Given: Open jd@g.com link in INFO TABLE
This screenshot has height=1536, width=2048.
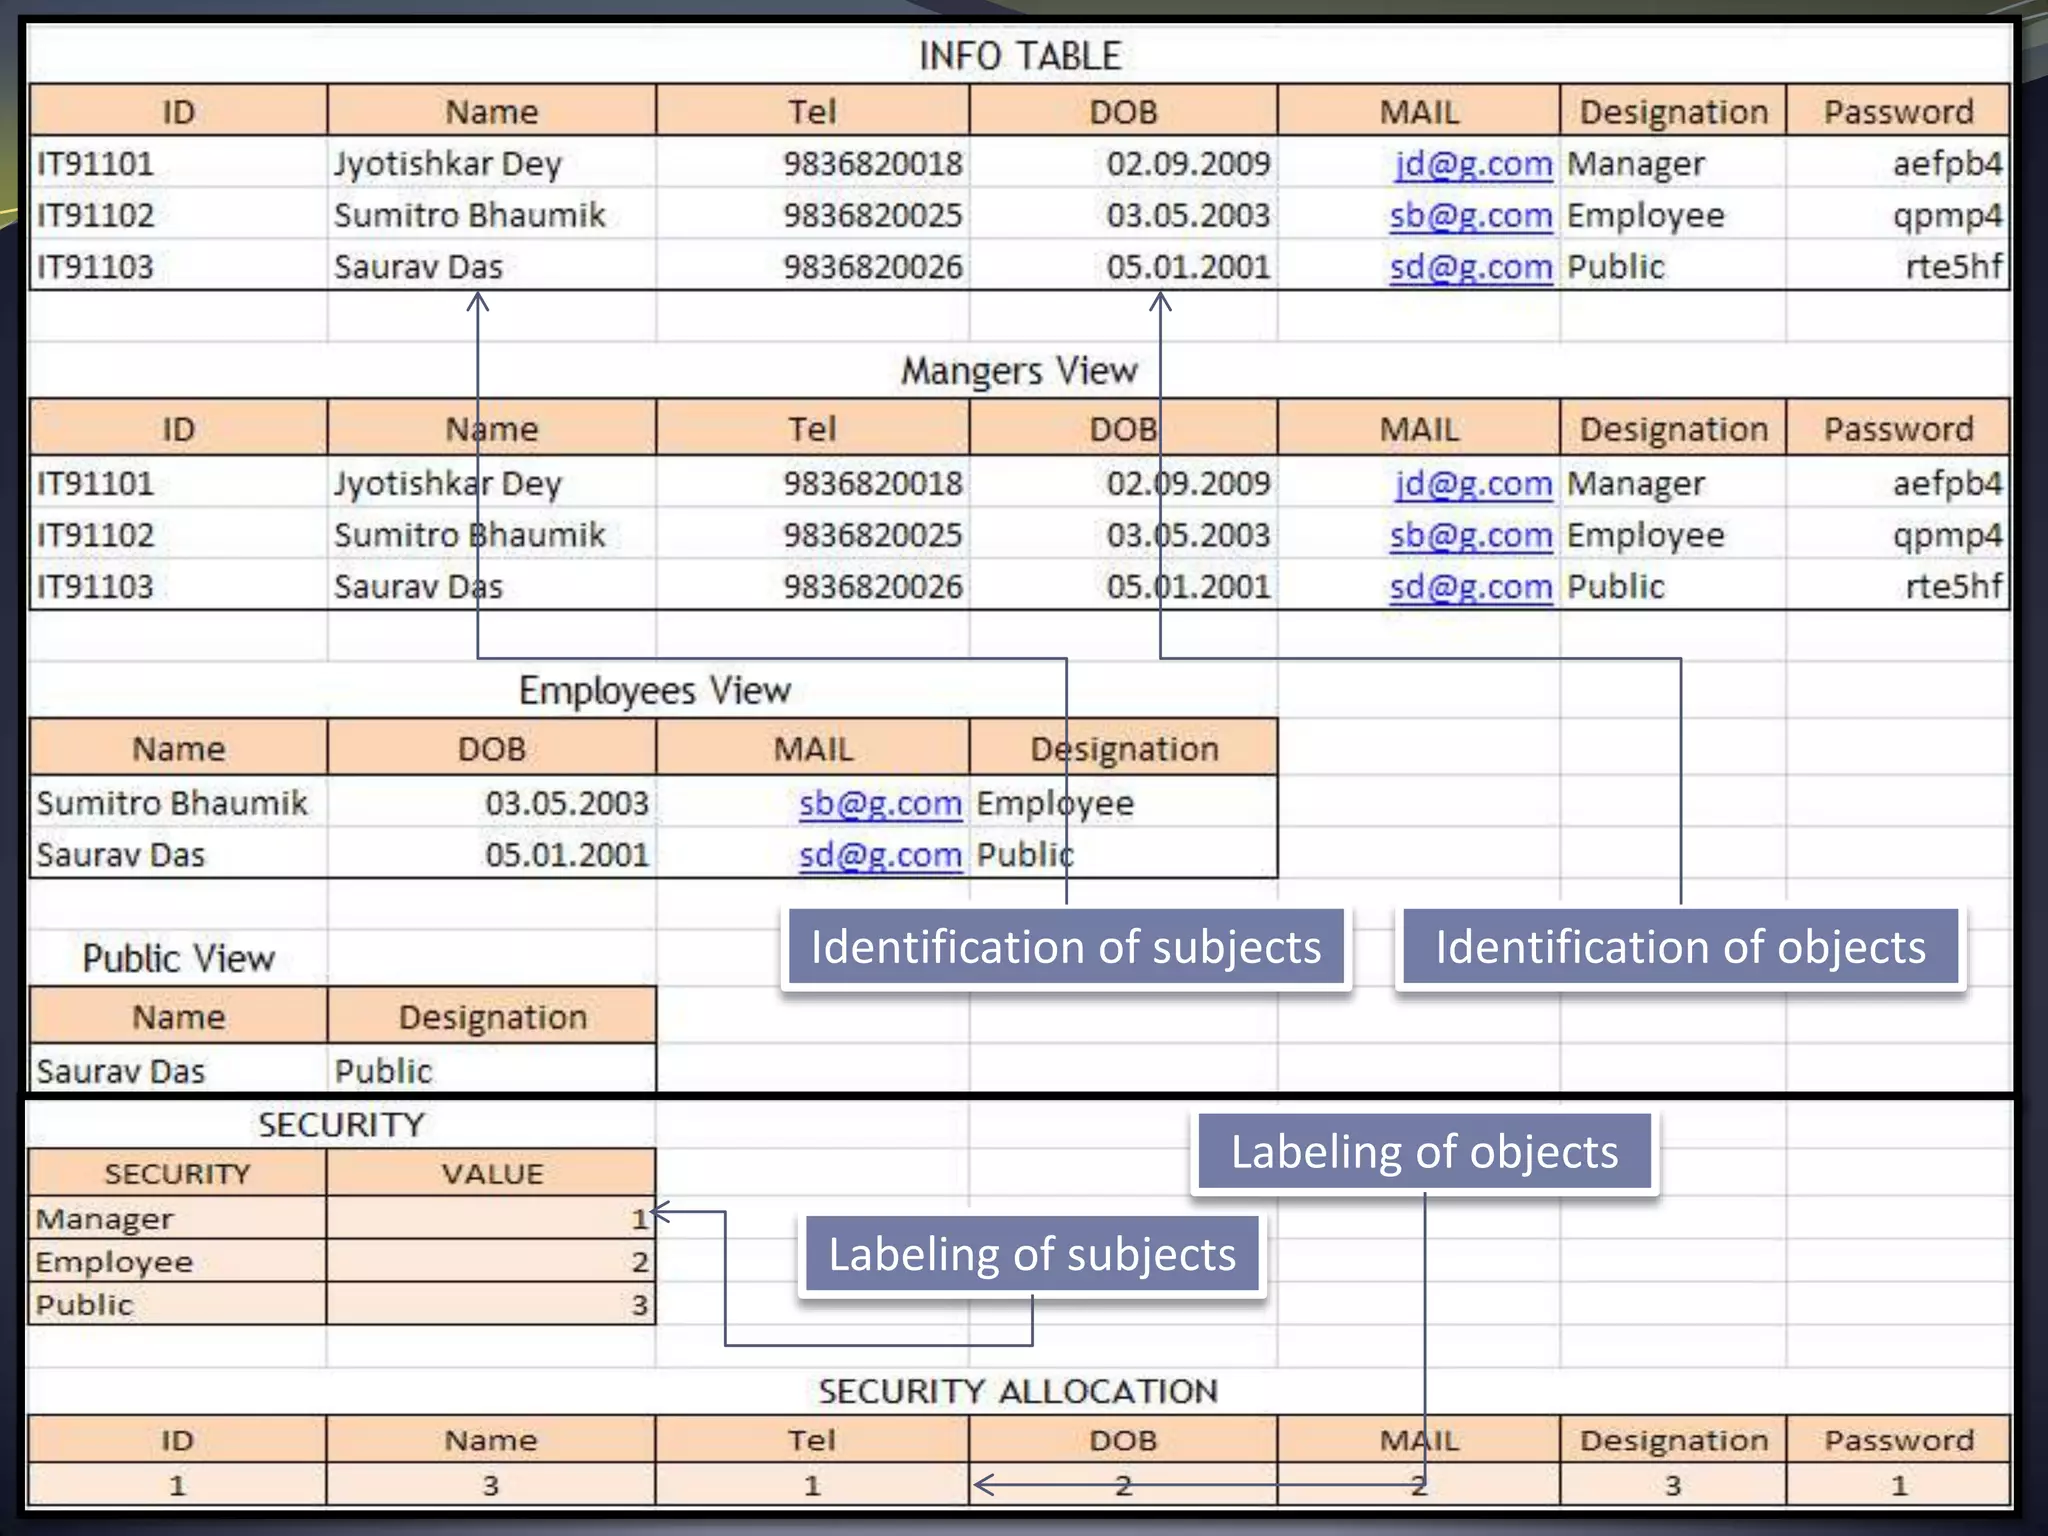Looking at the screenshot, I should point(1474,164).
